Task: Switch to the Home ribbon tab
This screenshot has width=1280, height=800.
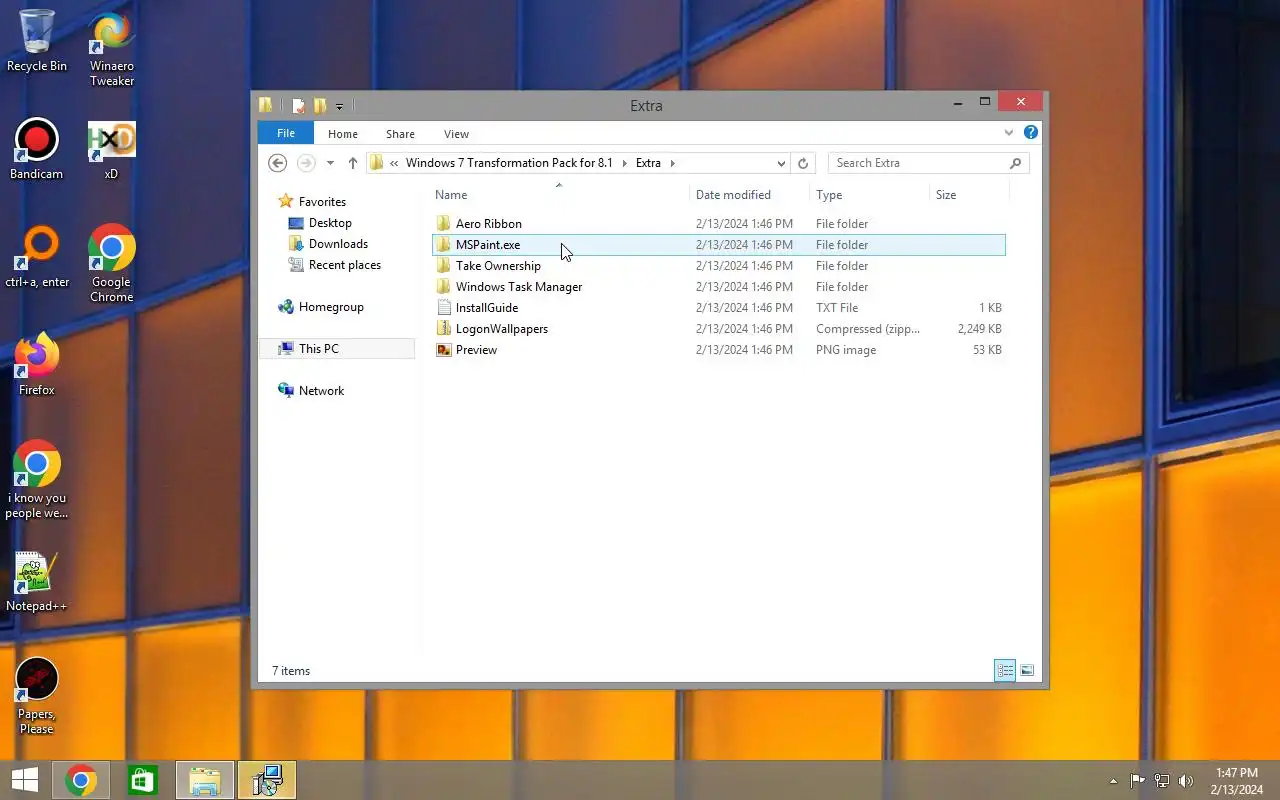Action: (x=343, y=134)
